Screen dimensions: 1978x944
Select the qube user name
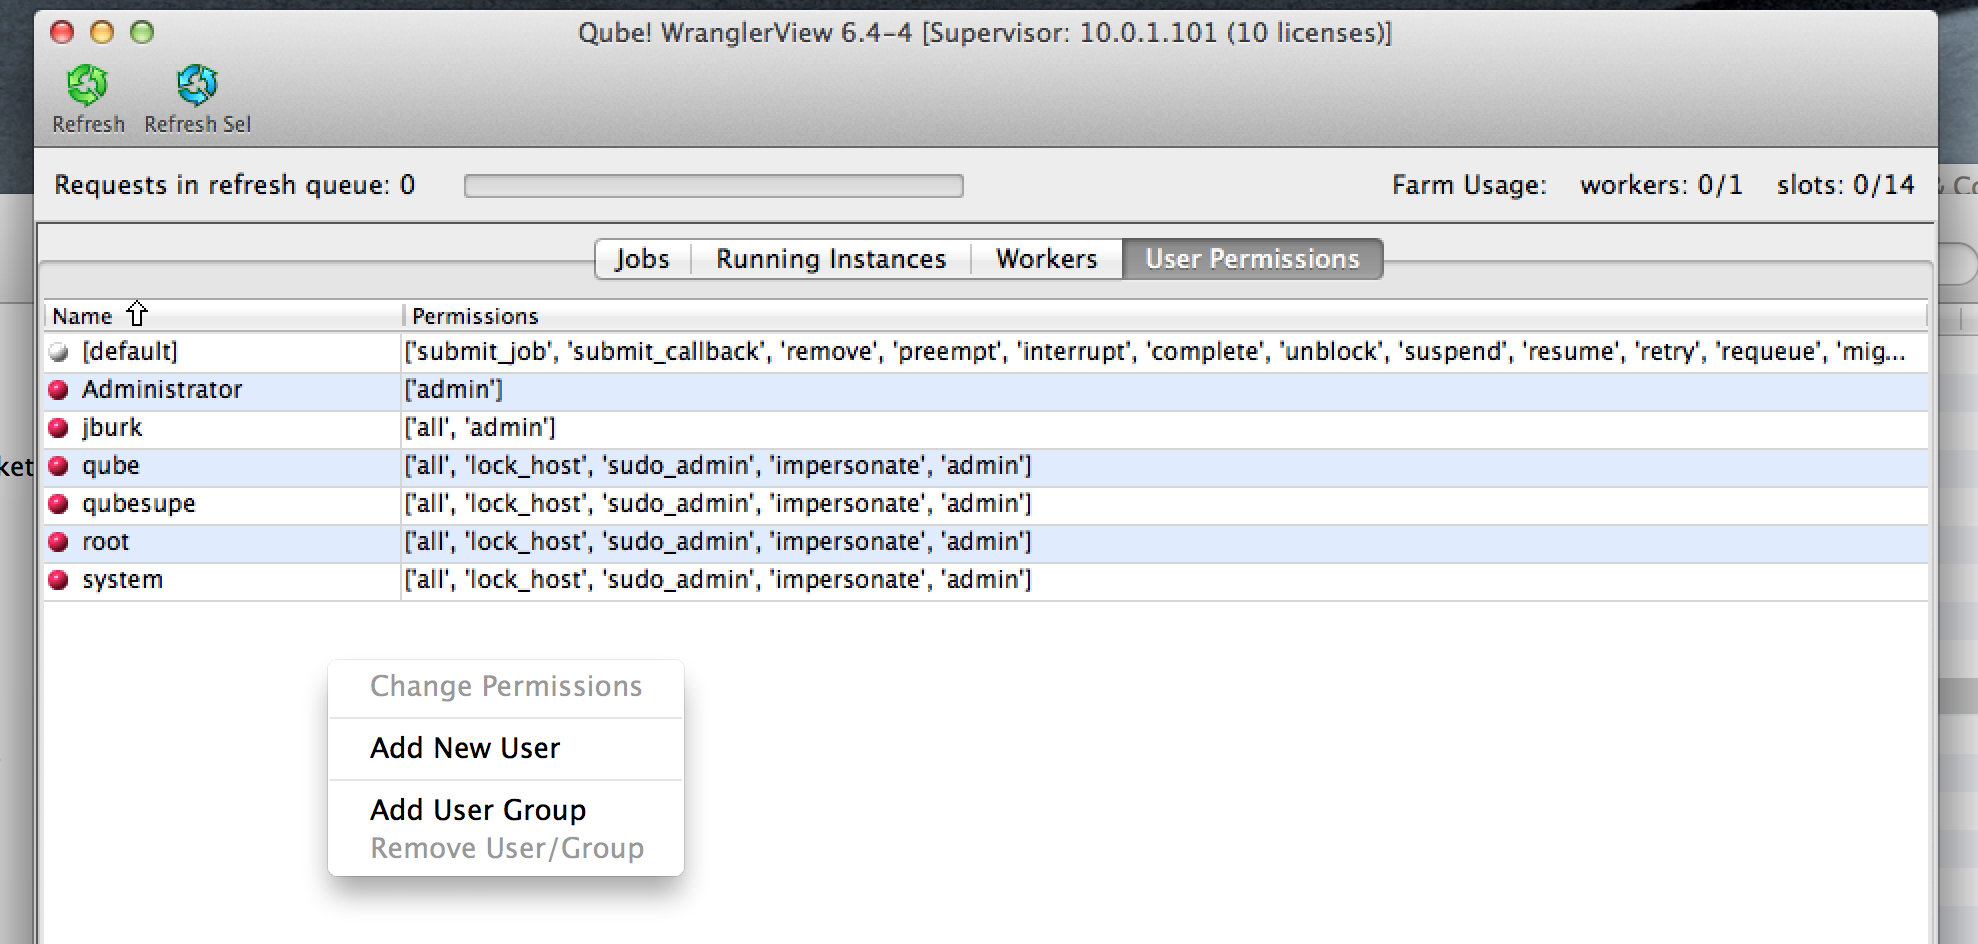point(111,466)
